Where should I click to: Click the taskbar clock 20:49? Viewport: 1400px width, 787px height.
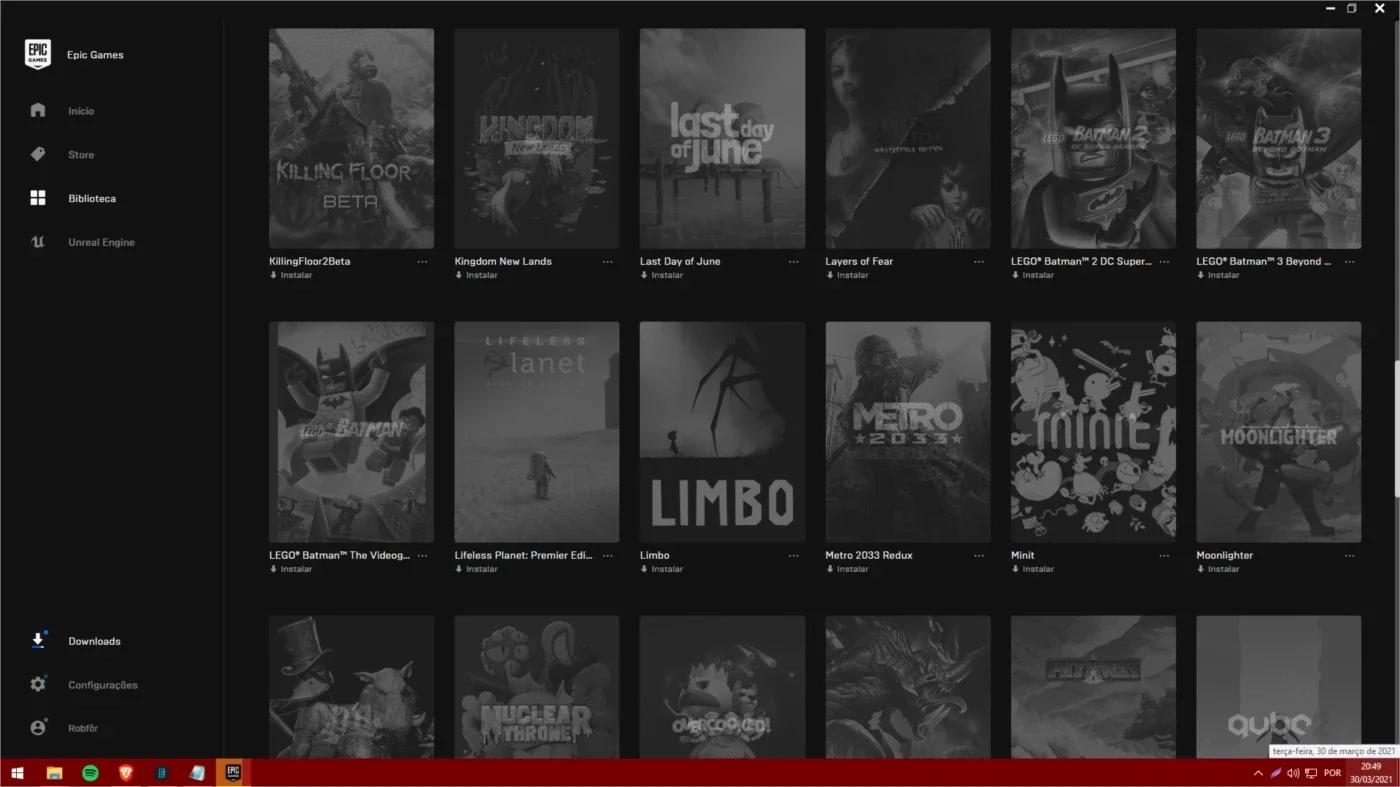pos(1371,766)
